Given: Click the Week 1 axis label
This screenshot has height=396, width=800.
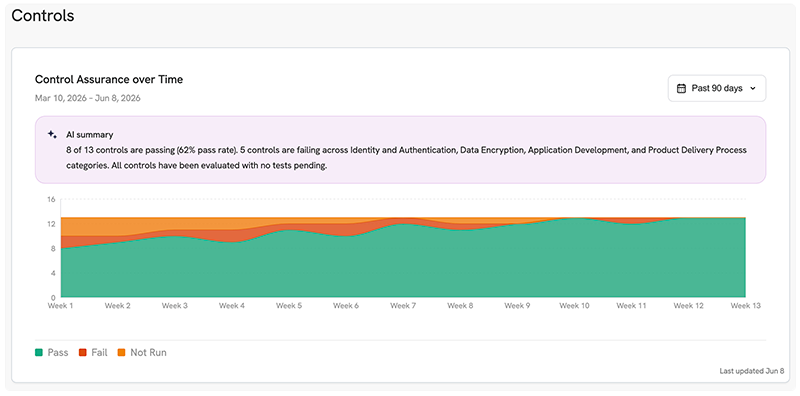Looking at the screenshot, I should click(x=61, y=306).
